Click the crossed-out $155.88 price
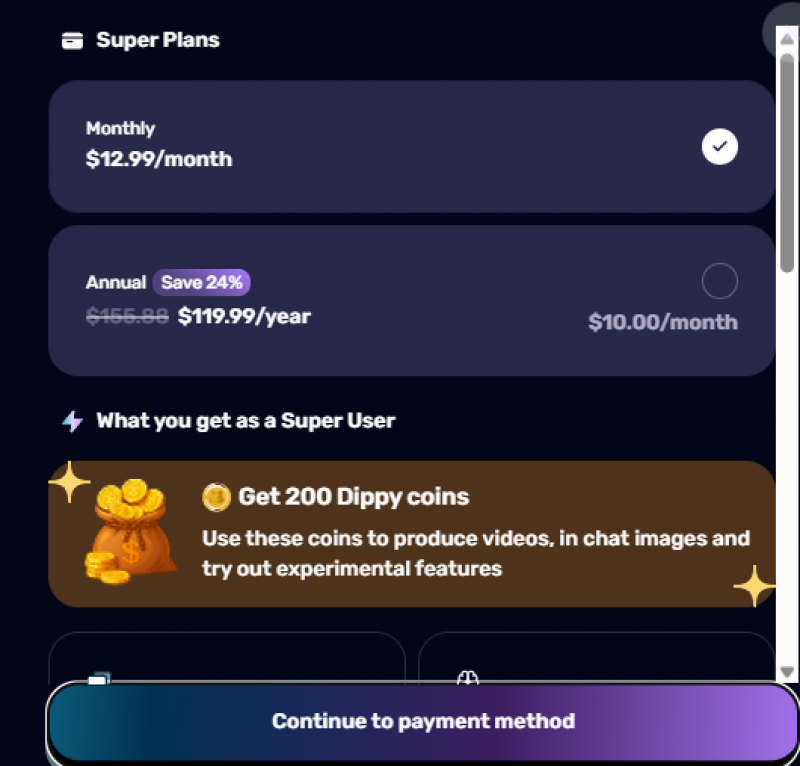The width and height of the screenshot is (800, 766). tap(127, 317)
